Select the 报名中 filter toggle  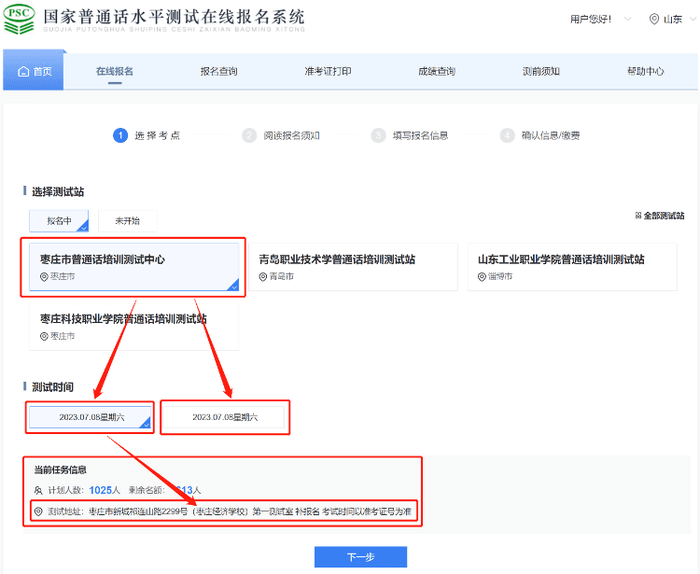click(x=59, y=221)
